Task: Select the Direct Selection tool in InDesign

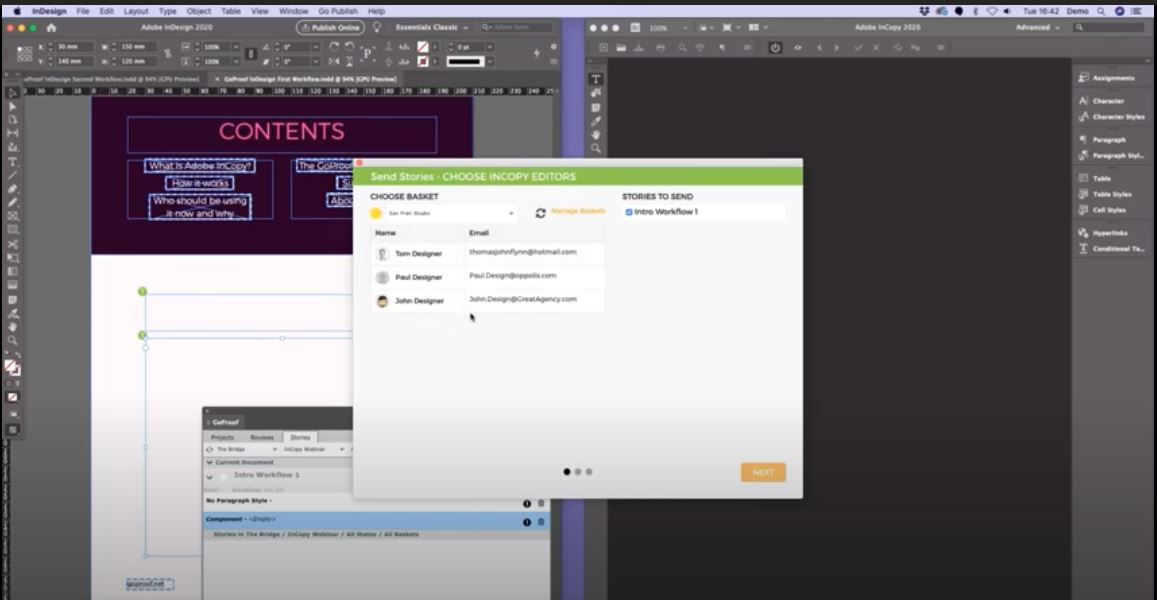Action: [x=13, y=106]
